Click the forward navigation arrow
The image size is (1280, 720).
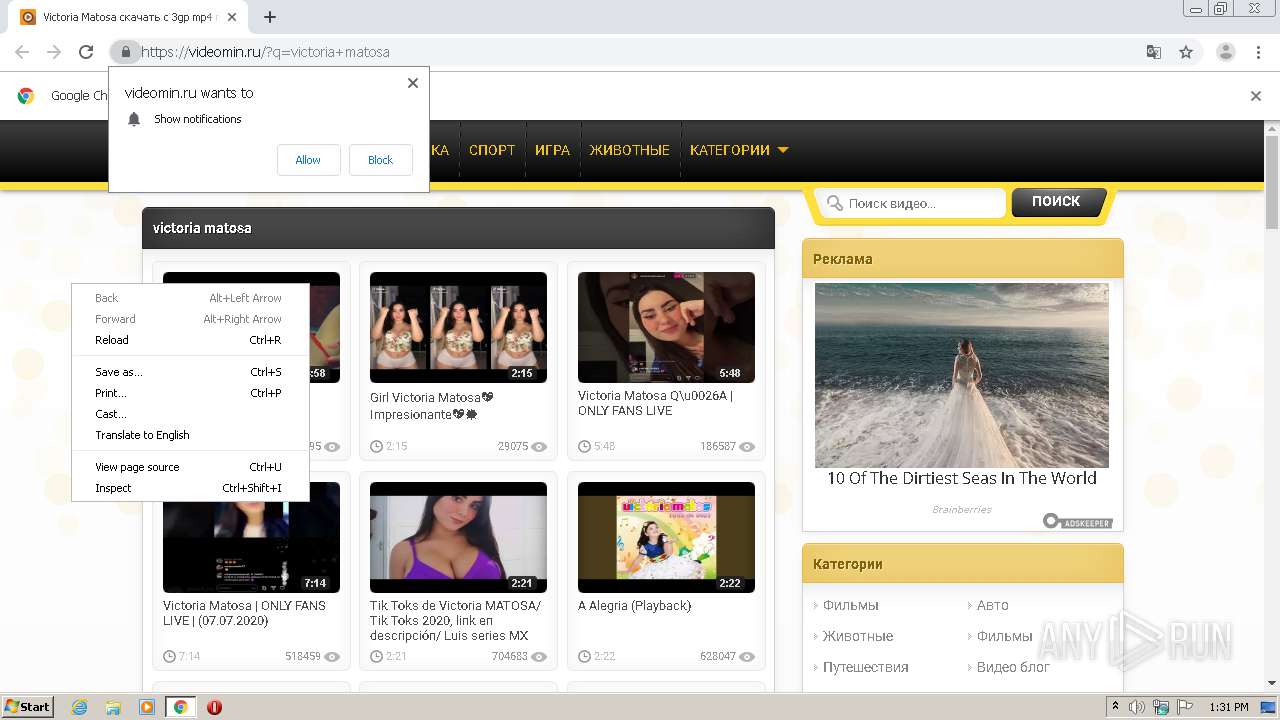tap(54, 52)
